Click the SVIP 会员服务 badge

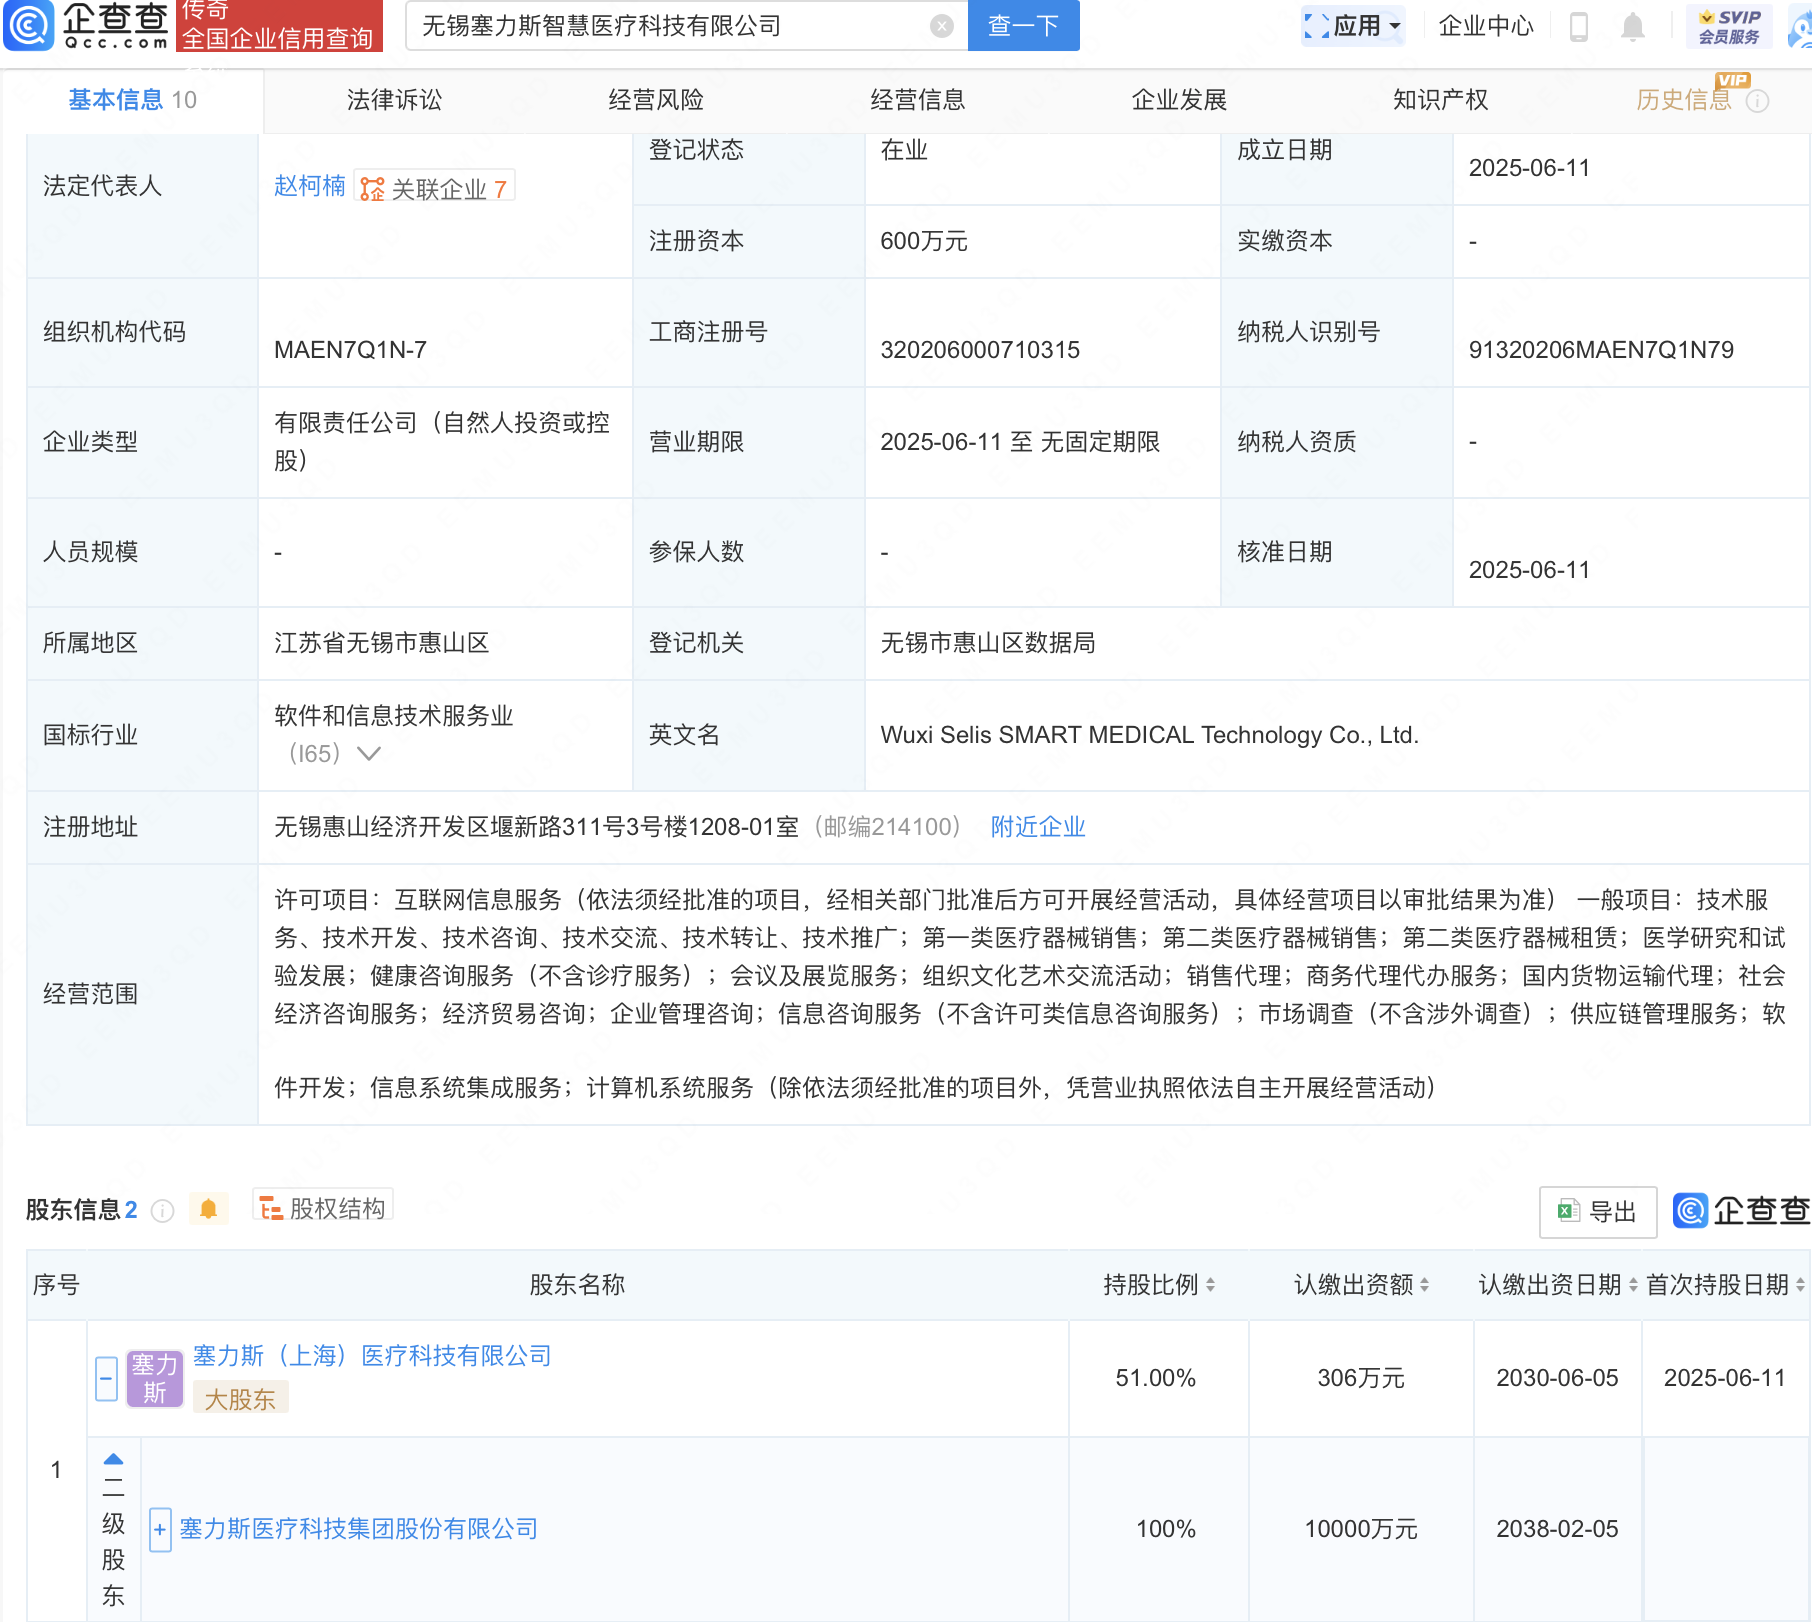(1729, 26)
